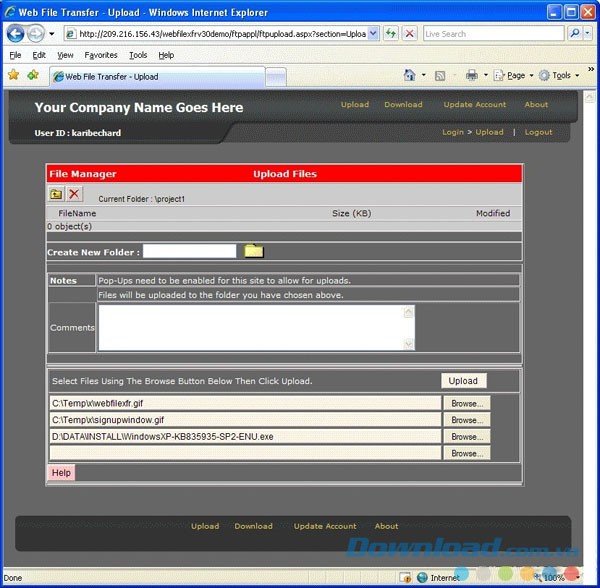Expand the address bar history dropdown
The image size is (600, 588).
coord(374,34)
